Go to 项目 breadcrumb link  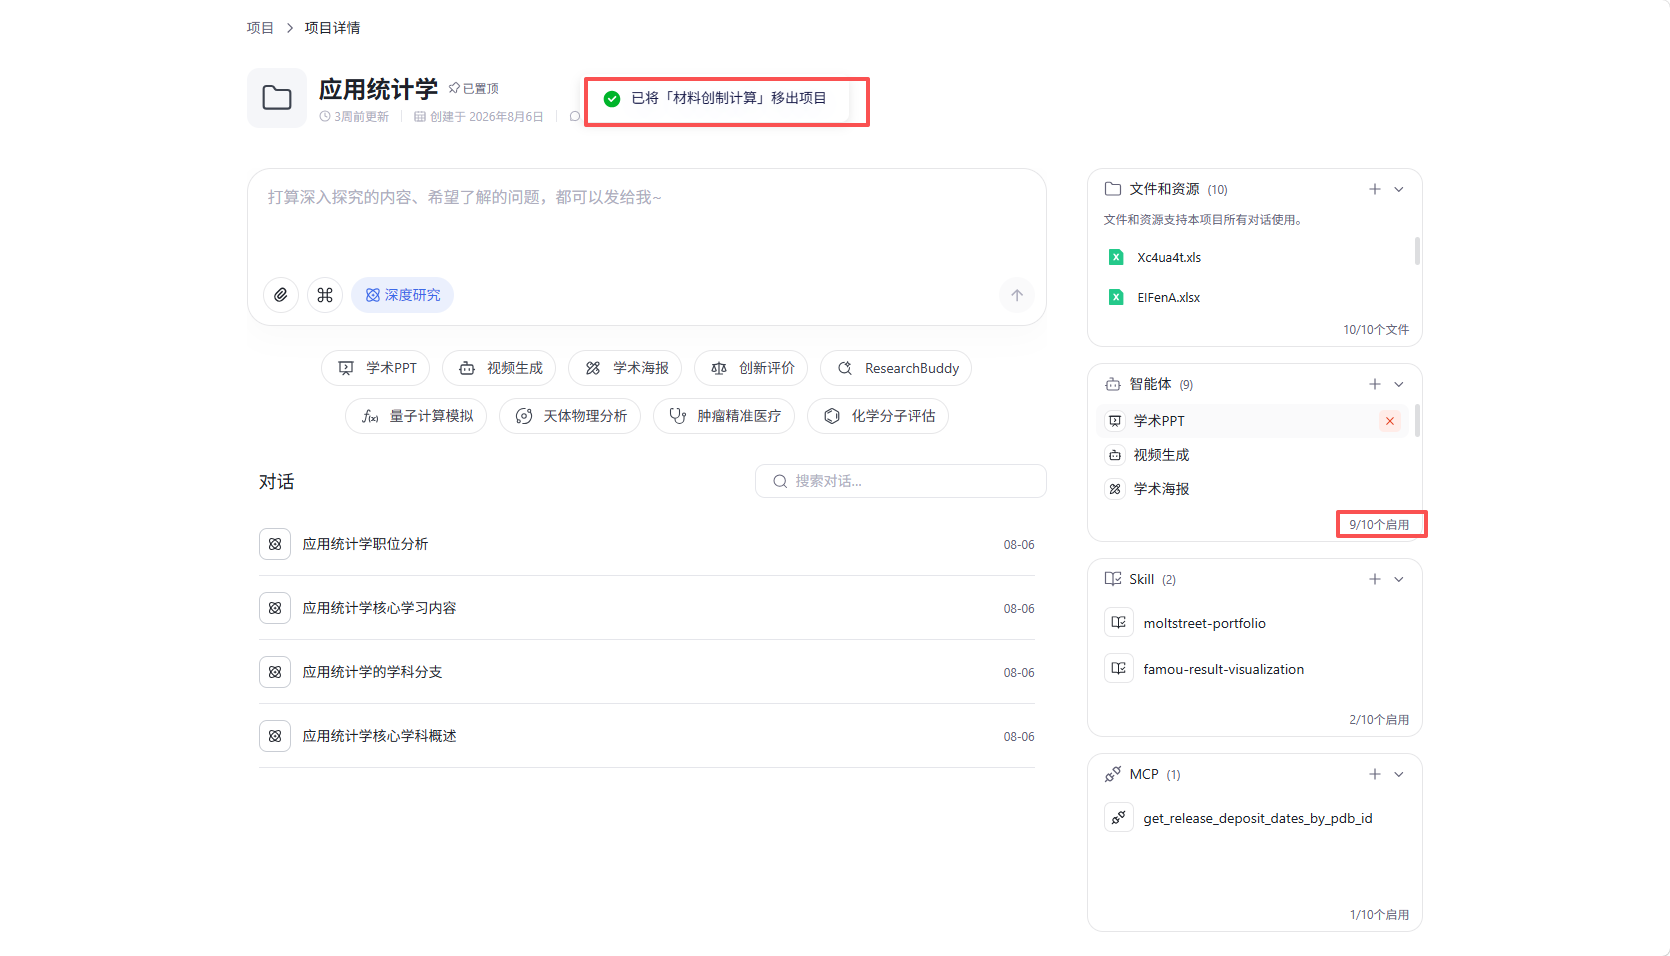pos(260,28)
